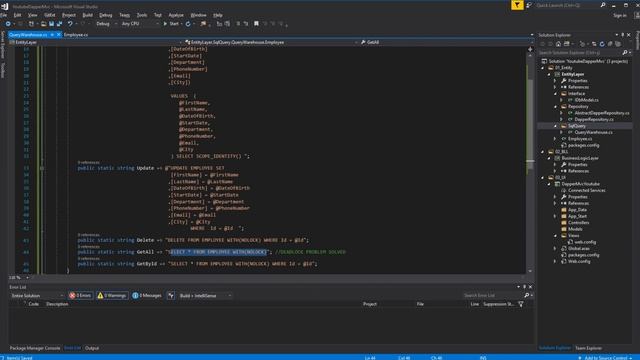Open the Entire Solution scope dropdown
The image size is (640, 360).
click(37, 296)
